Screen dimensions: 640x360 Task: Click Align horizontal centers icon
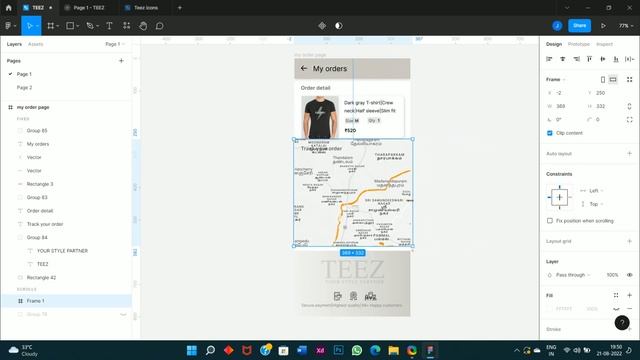(562, 59)
